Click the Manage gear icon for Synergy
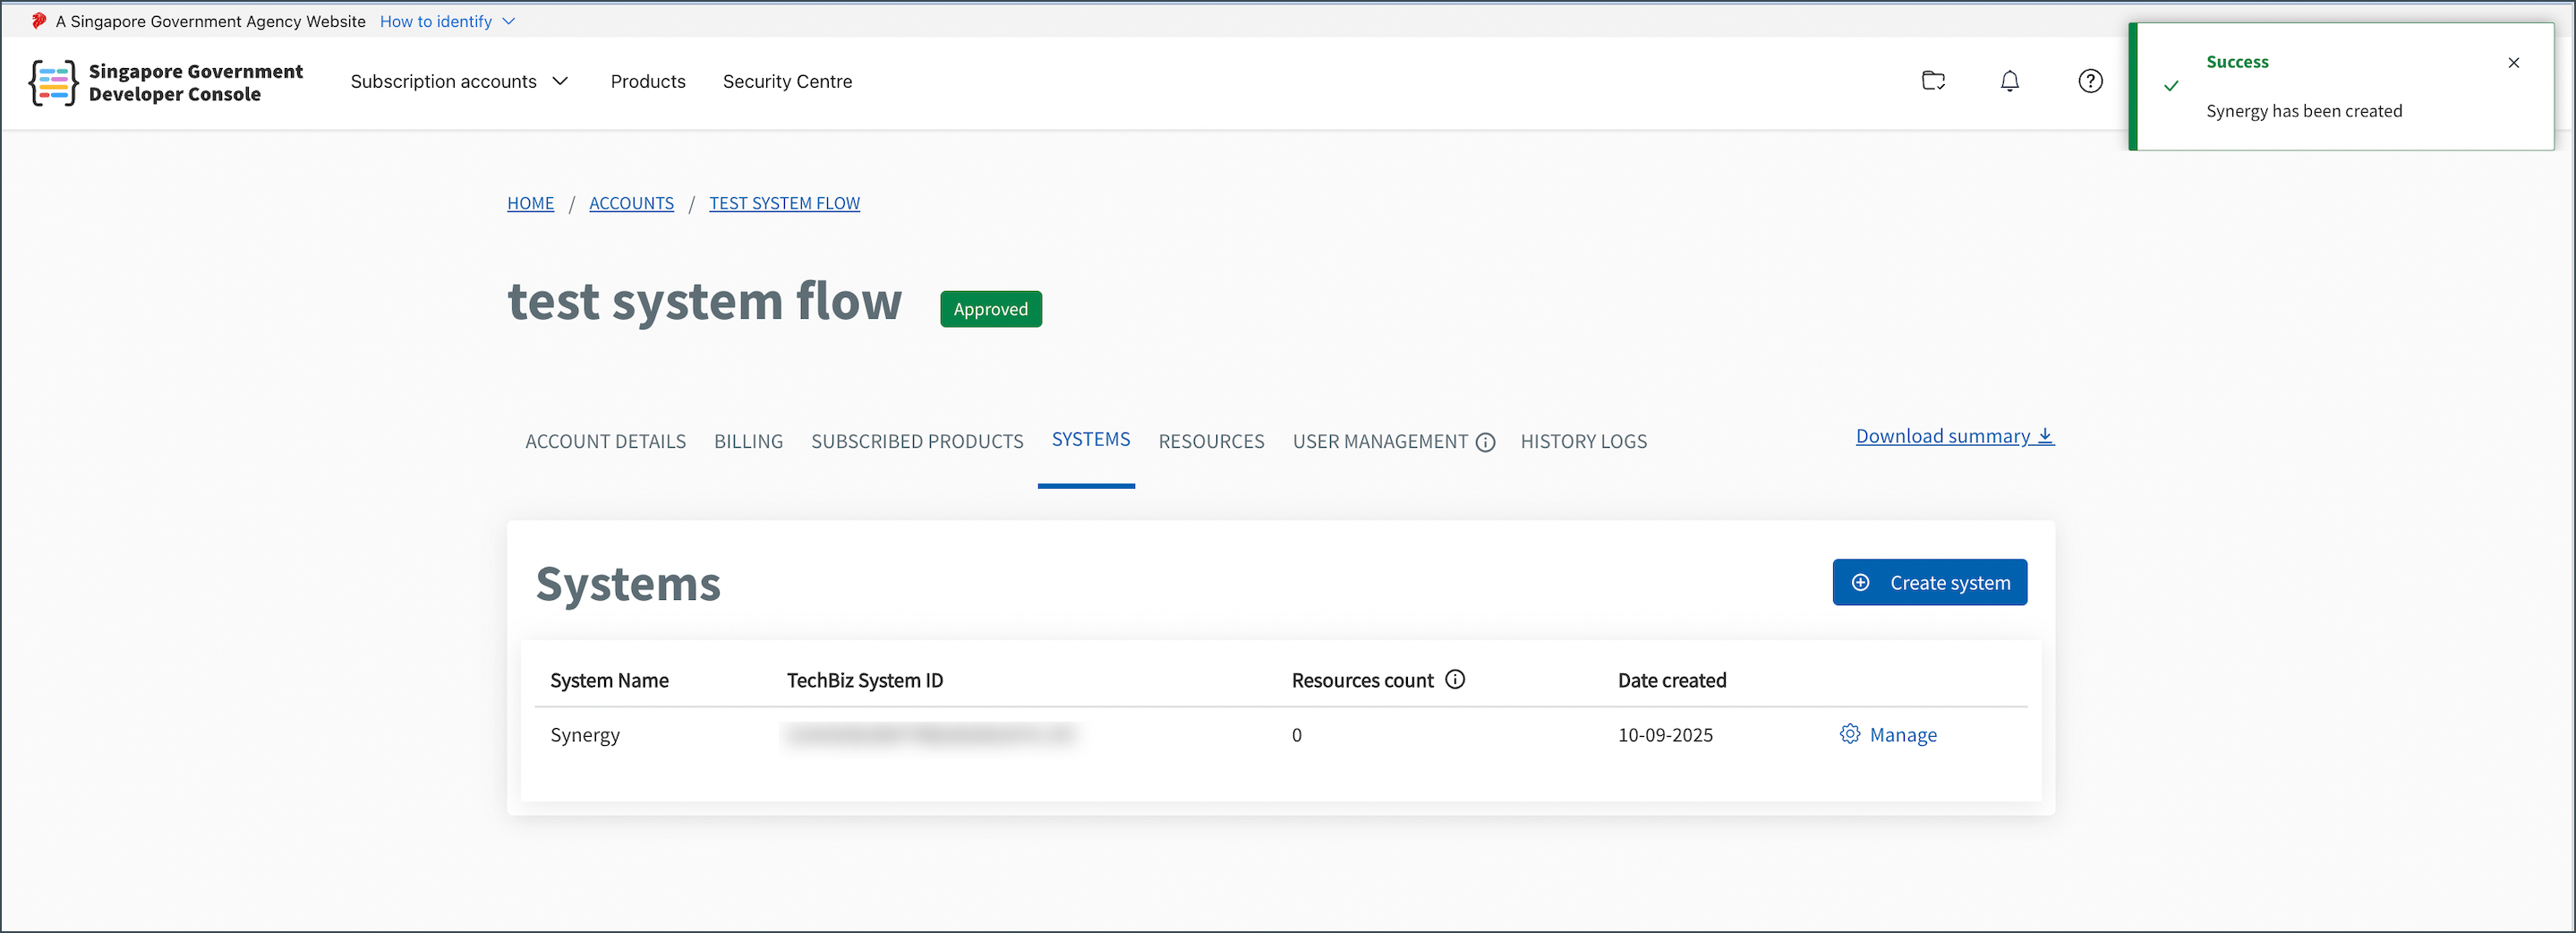The height and width of the screenshot is (933, 2576). coord(1849,734)
